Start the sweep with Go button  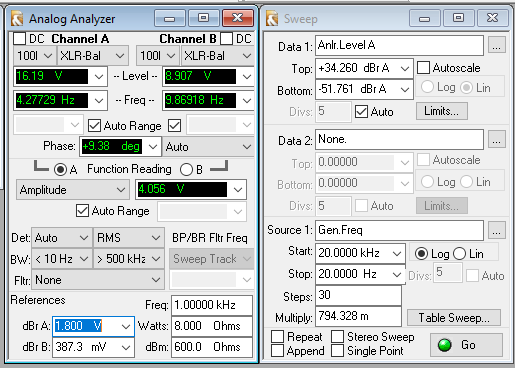tap(466, 345)
